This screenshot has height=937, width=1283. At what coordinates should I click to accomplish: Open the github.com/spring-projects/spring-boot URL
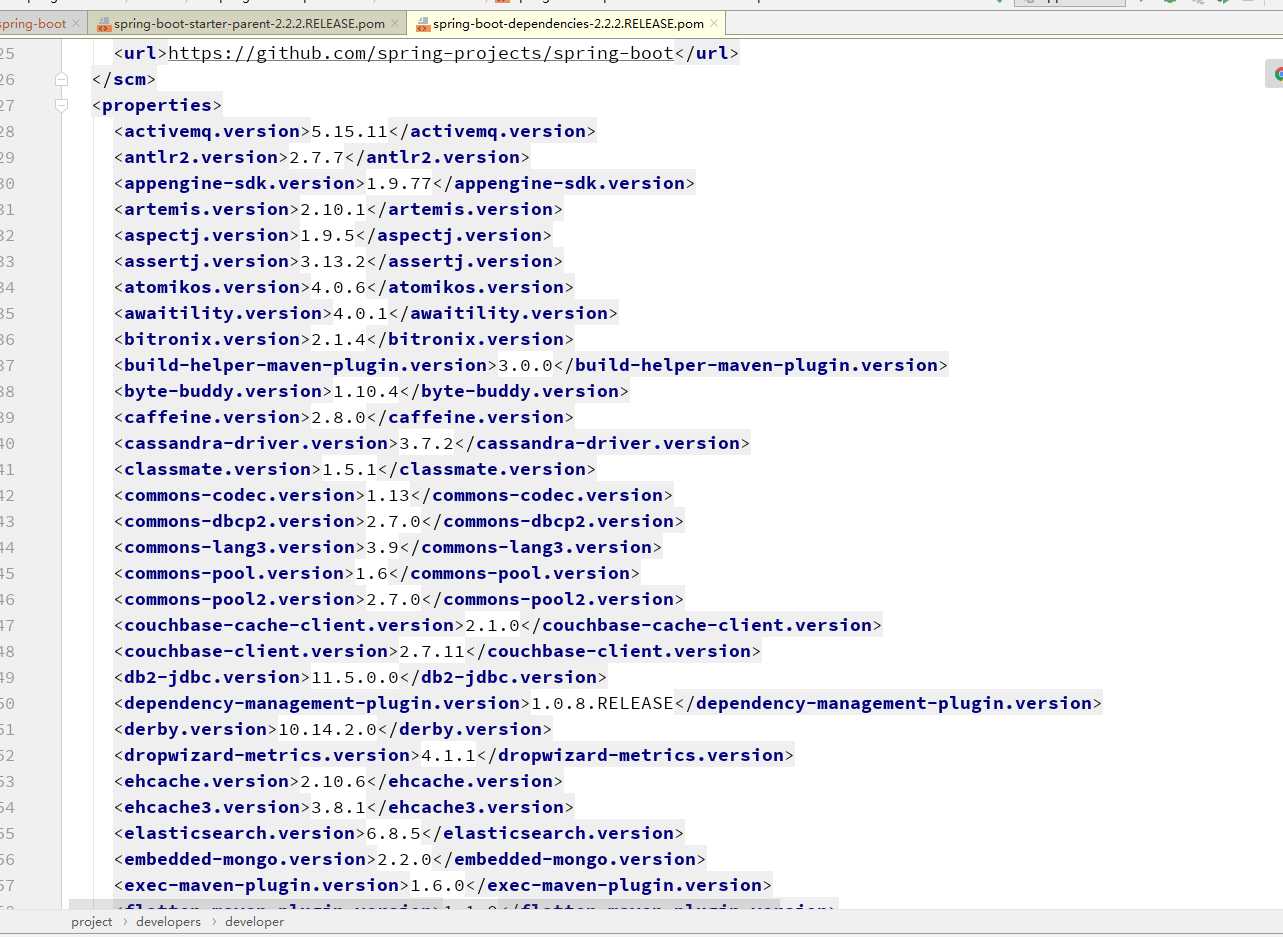[421, 53]
